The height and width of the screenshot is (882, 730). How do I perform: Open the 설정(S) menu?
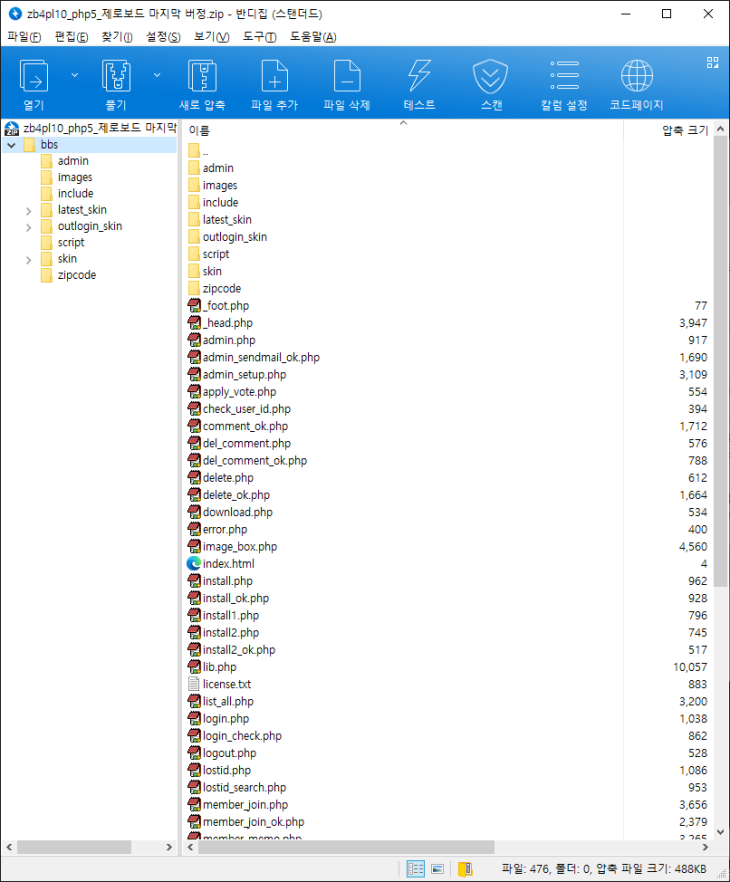pos(163,37)
